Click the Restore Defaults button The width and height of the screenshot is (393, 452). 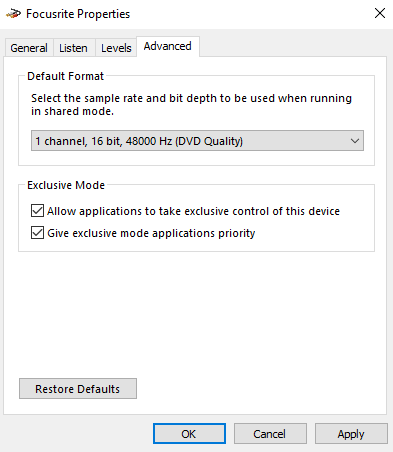pyautogui.click(x=78, y=389)
